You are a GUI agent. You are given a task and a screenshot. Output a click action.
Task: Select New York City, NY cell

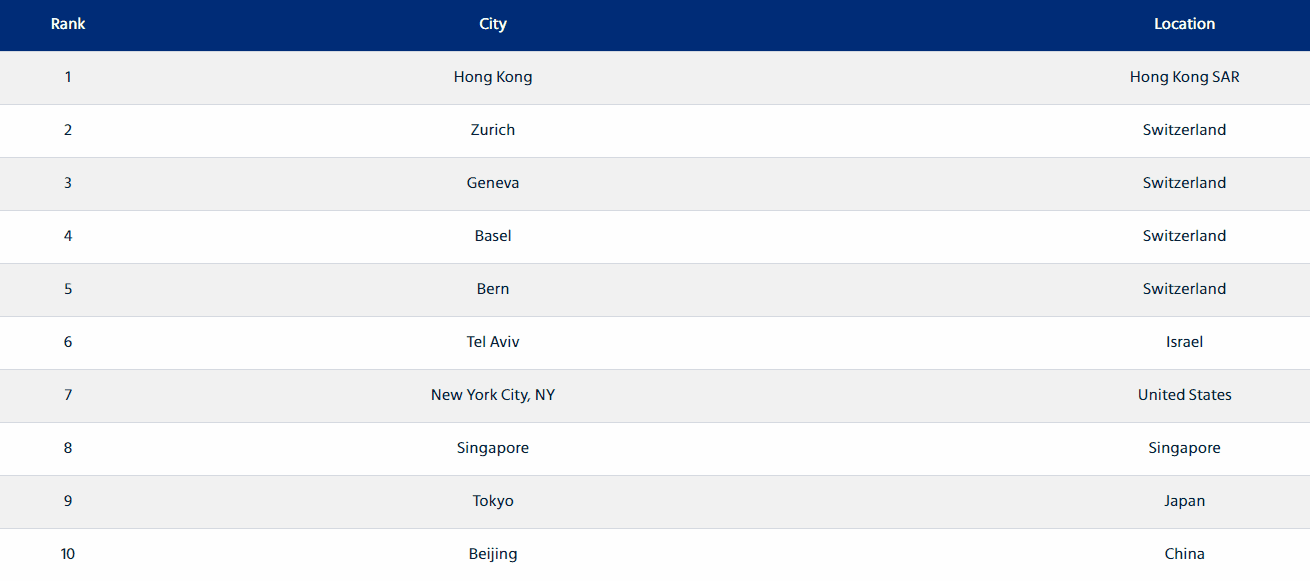493,395
